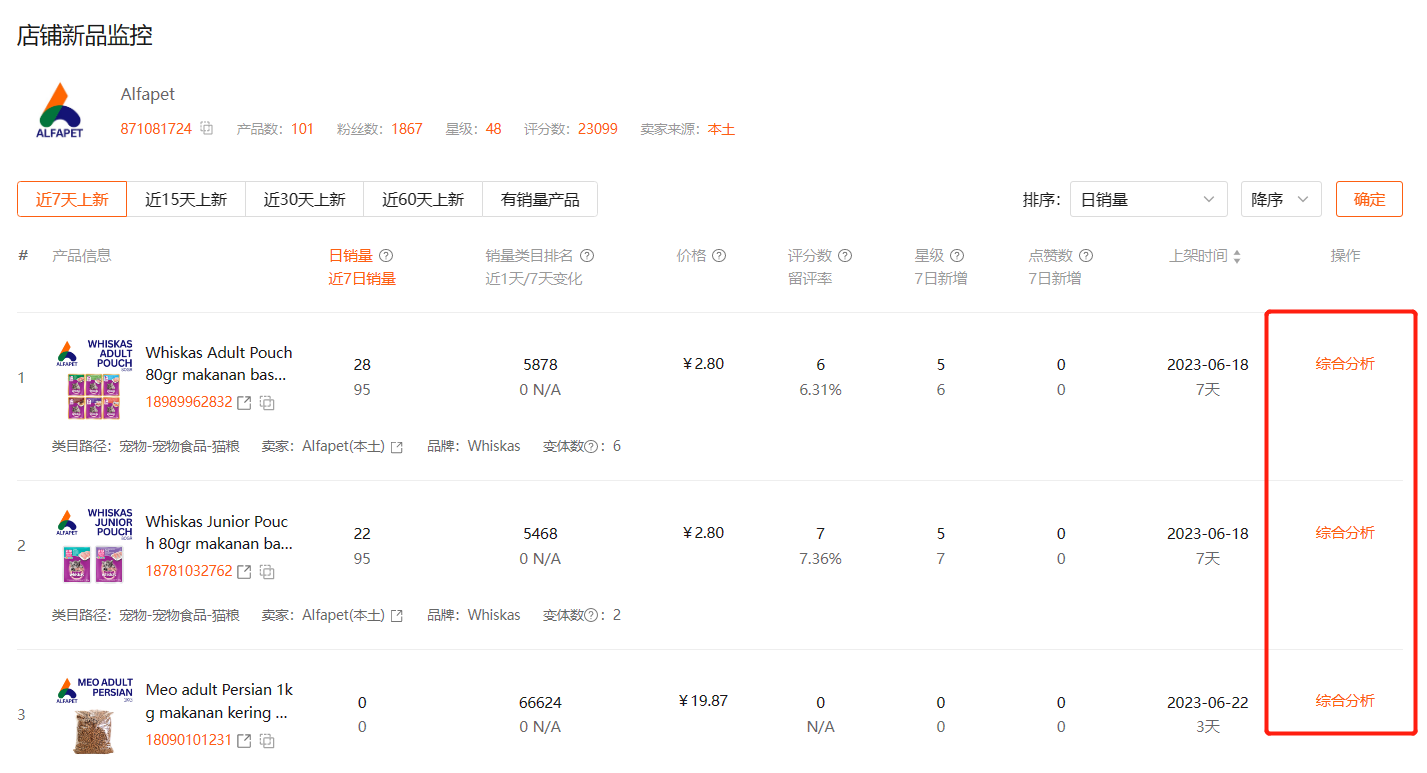Click the help icon beside 日销量 header
The height and width of the screenshot is (773, 1427).
tap(386, 256)
